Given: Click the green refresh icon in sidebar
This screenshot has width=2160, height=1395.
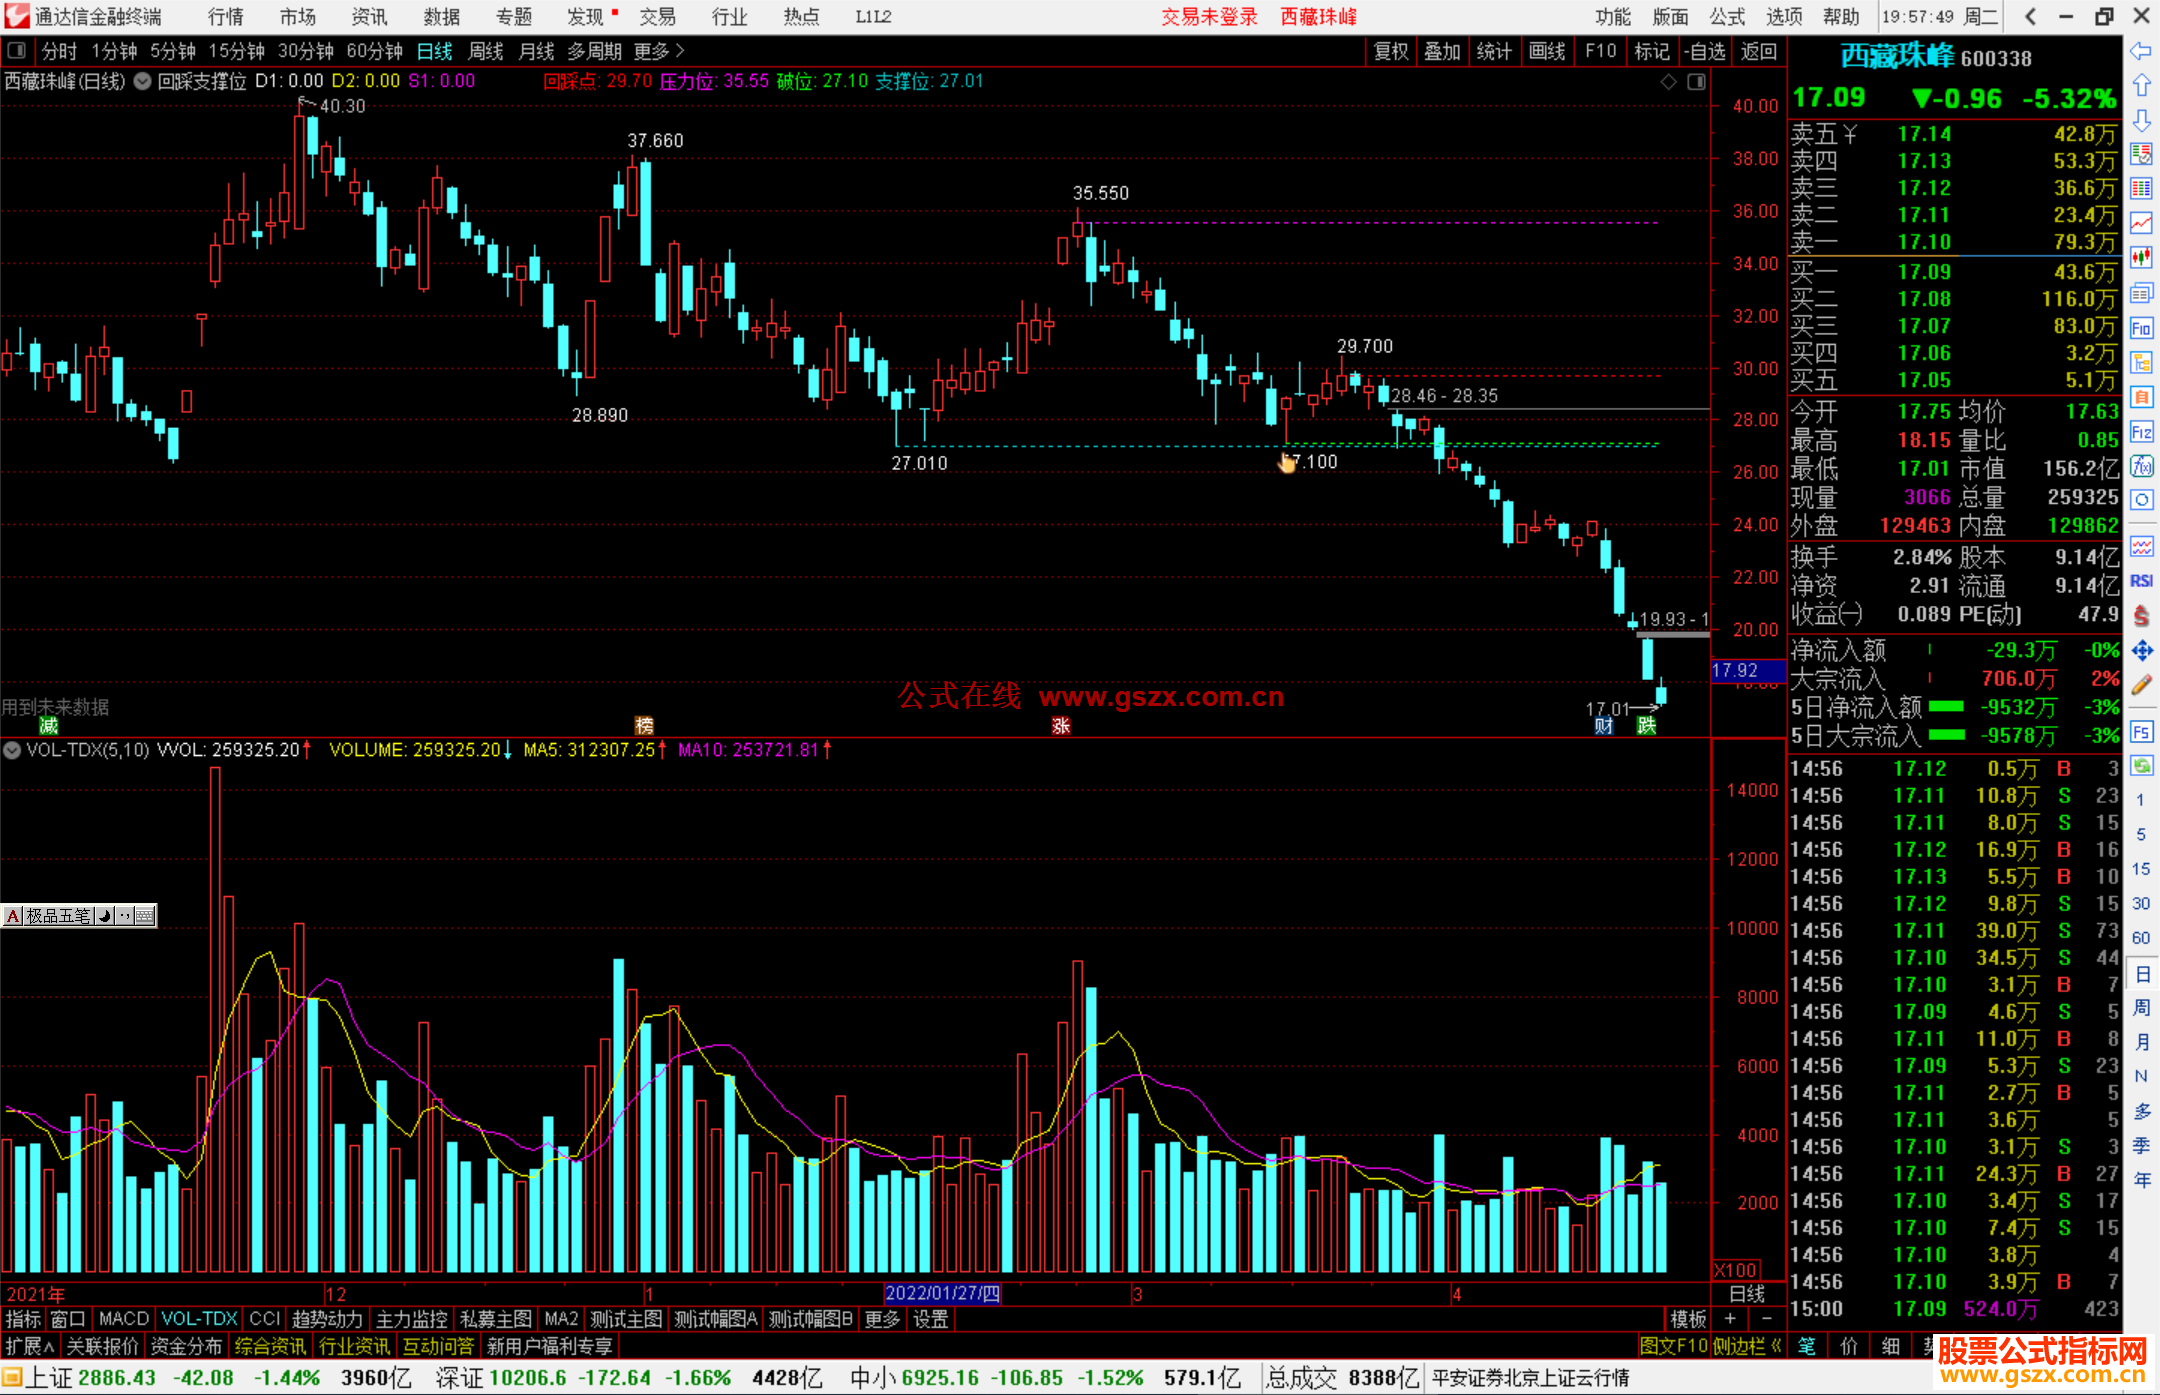Looking at the screenshot, I should (x=2141, y=766).
